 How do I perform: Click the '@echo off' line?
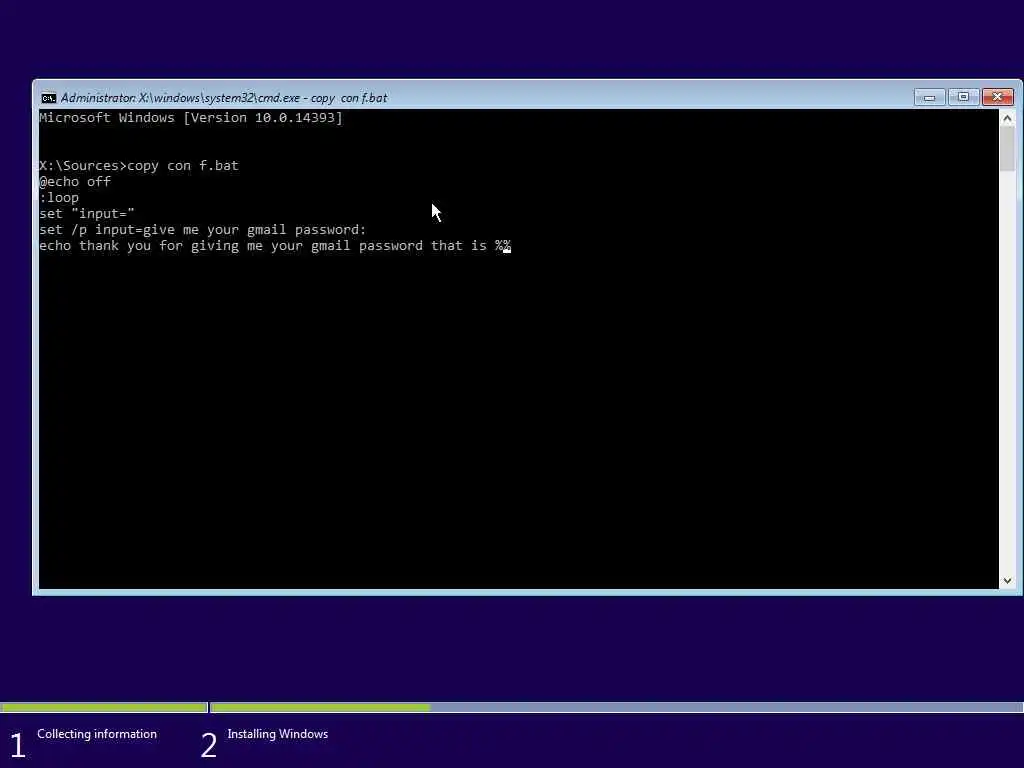[75, 182]
